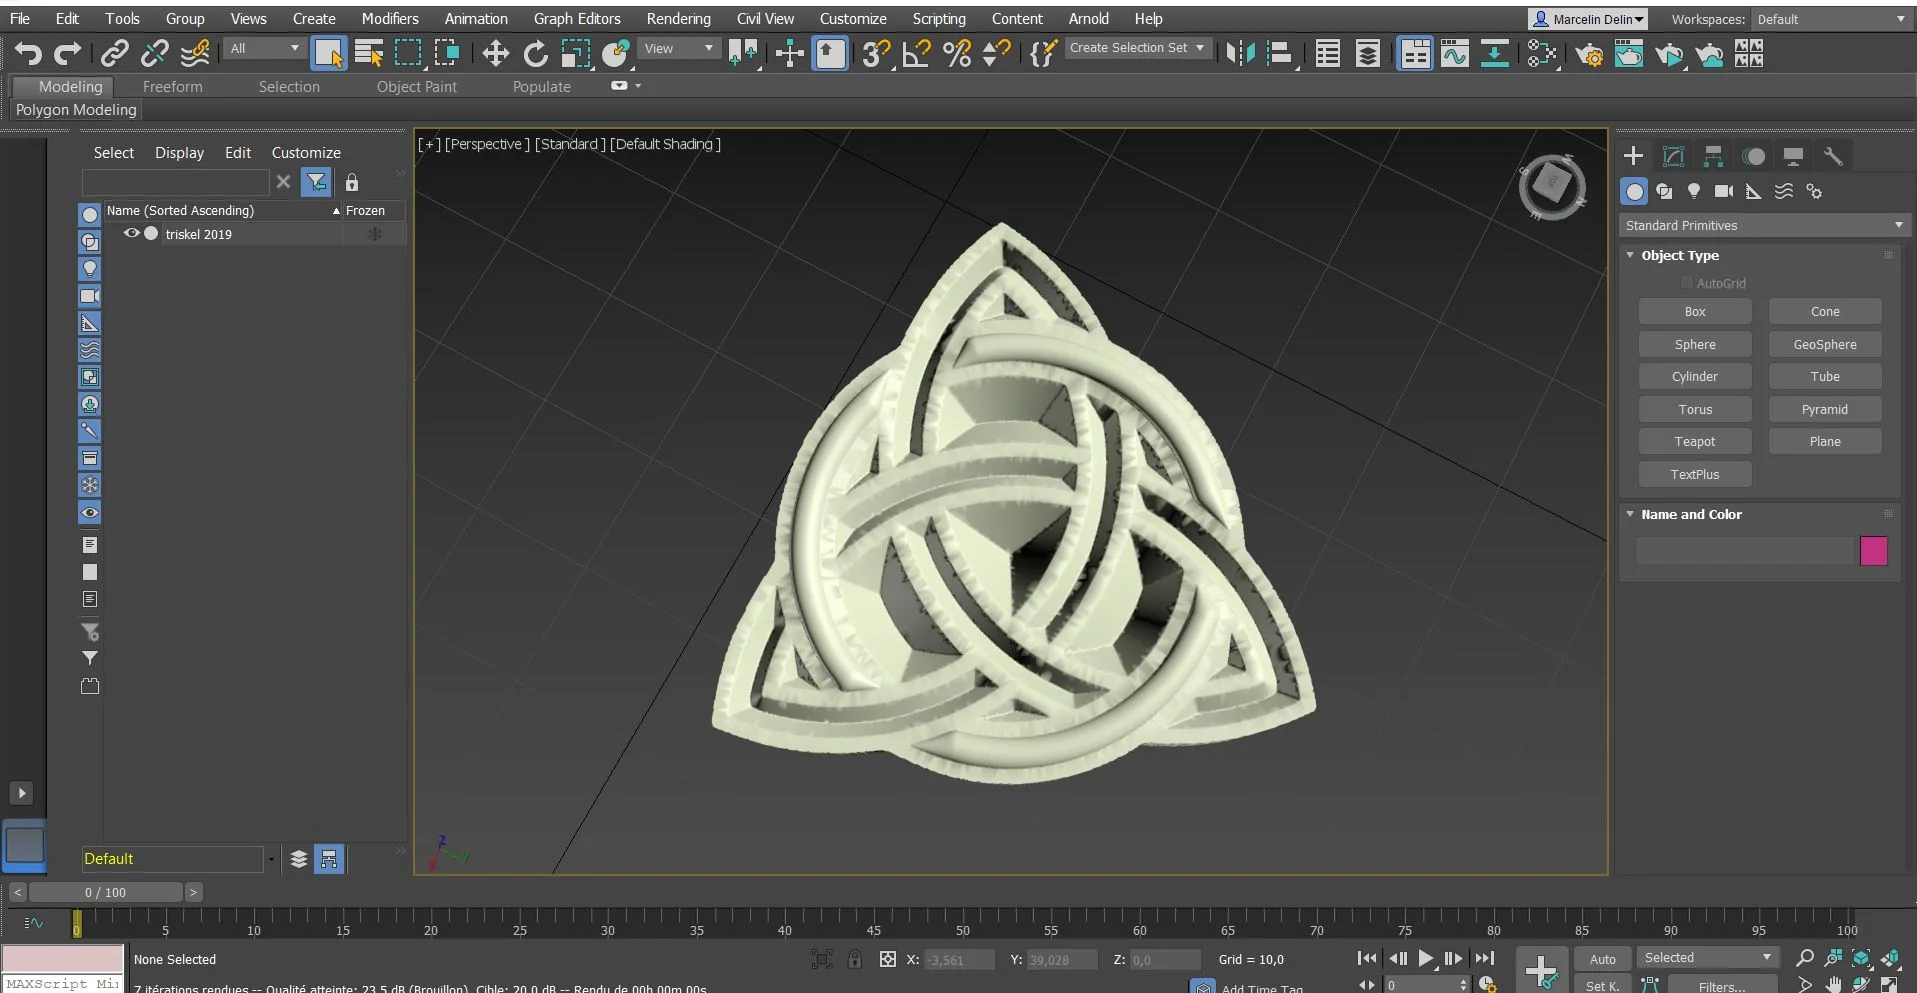Select the Select and Move tool
Viewport: 1917px width, 993px height.
tap(494, 53)
